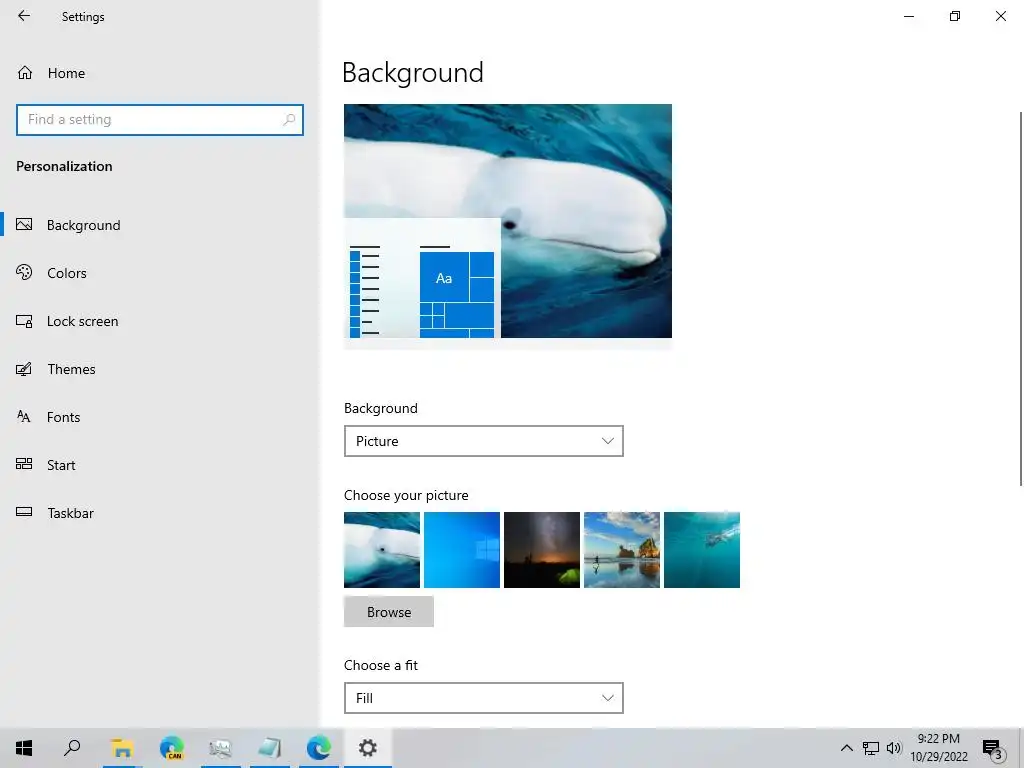Open taskbar search magnifier
Image resolution: width=1024 pixels, height=768 pixels.
72,748
